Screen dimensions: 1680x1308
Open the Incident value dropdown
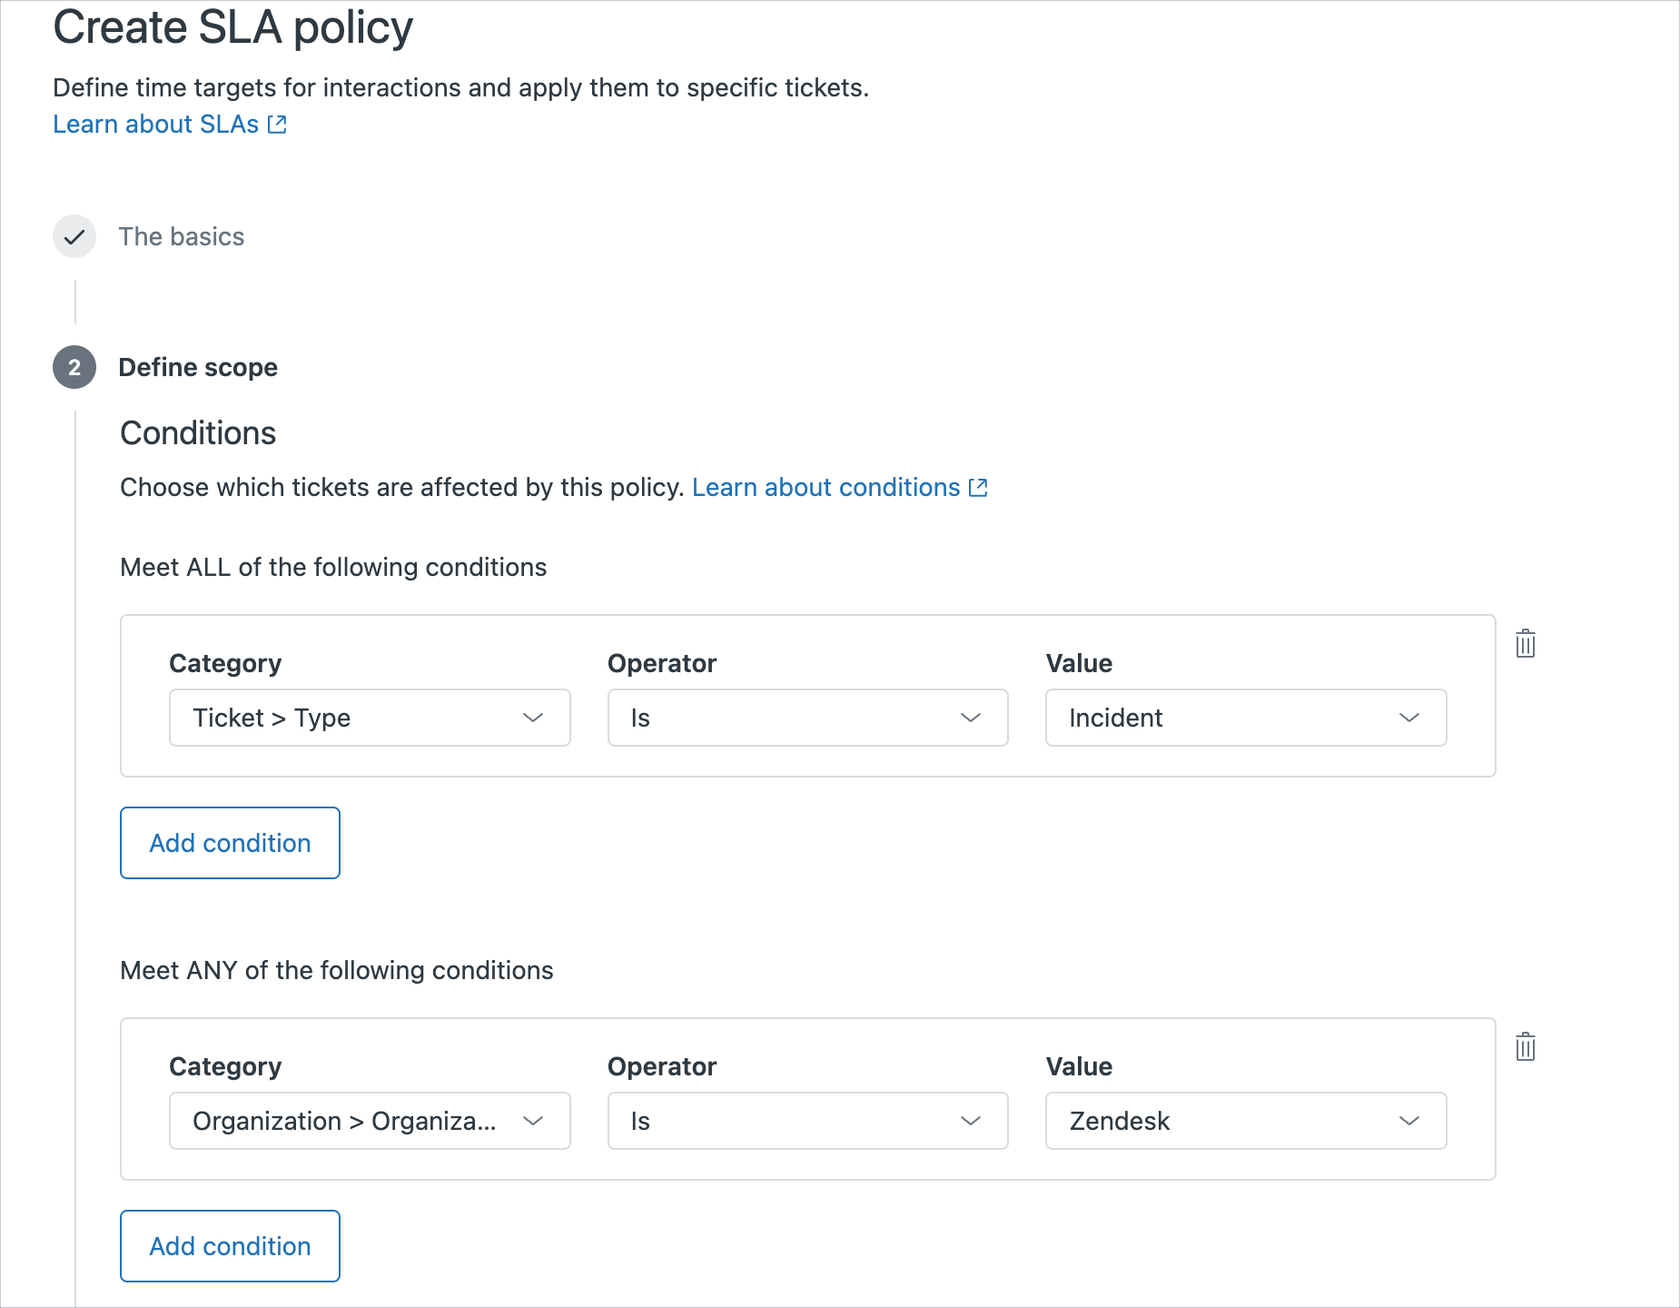[1245, 717]
